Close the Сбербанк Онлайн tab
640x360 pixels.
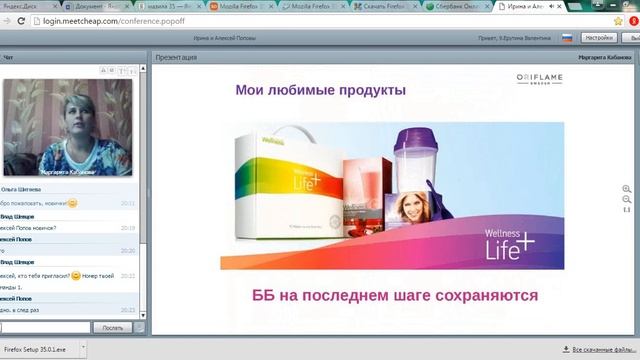pyautogui.click(x=487, y=7)
